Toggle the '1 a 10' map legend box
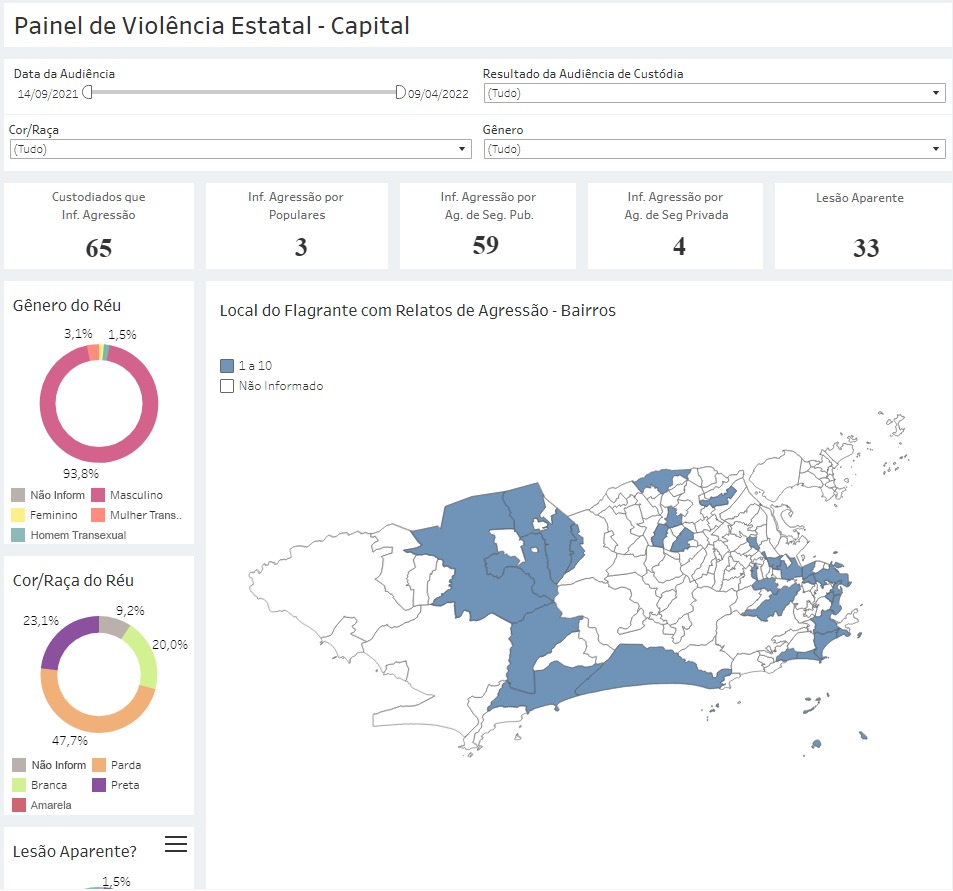The image size is (953, 891). (227, 366)
